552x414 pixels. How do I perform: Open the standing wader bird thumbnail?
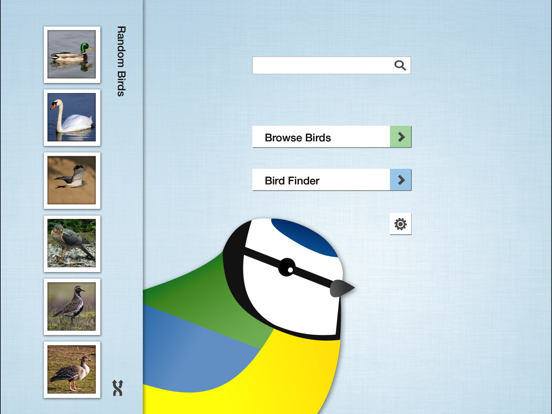pos(72,307)
